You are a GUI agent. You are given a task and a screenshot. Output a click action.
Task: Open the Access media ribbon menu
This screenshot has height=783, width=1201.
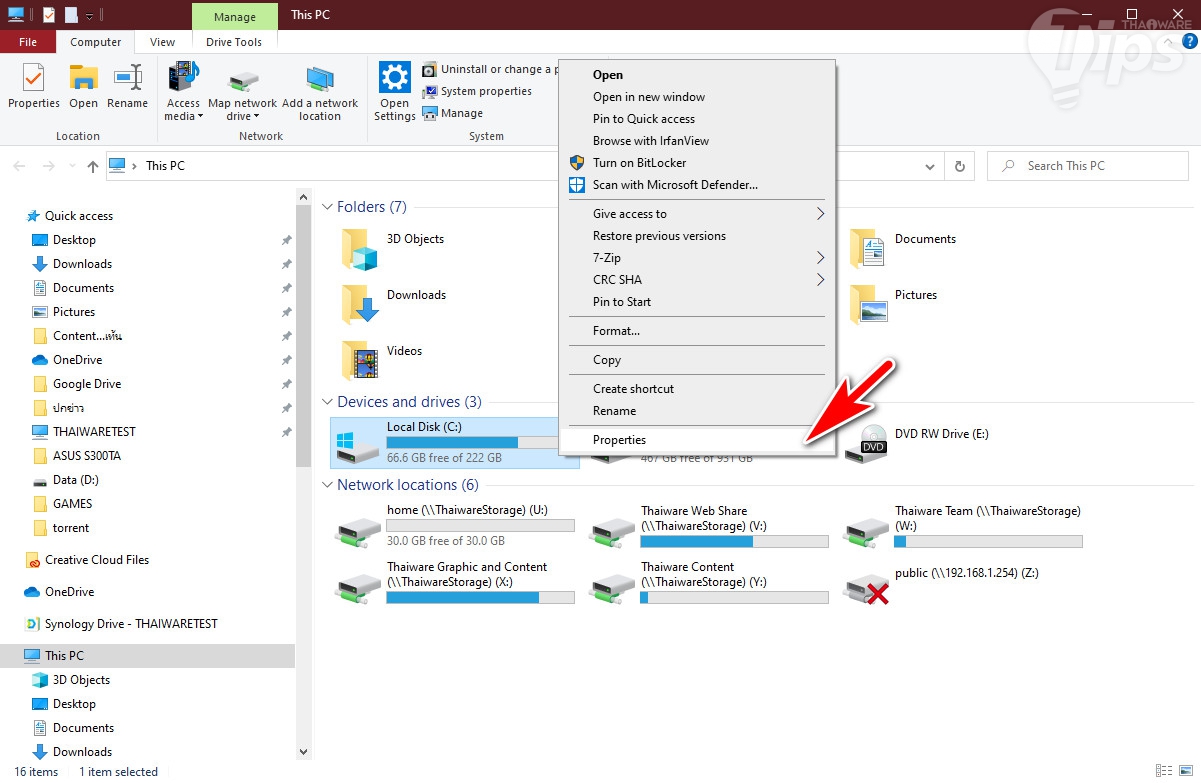(x=183, y=92)
